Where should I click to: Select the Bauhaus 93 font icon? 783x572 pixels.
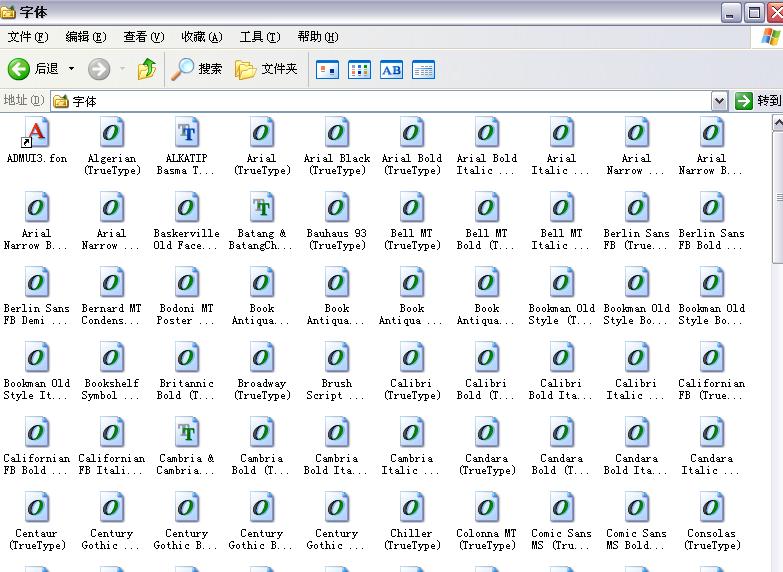337,208
